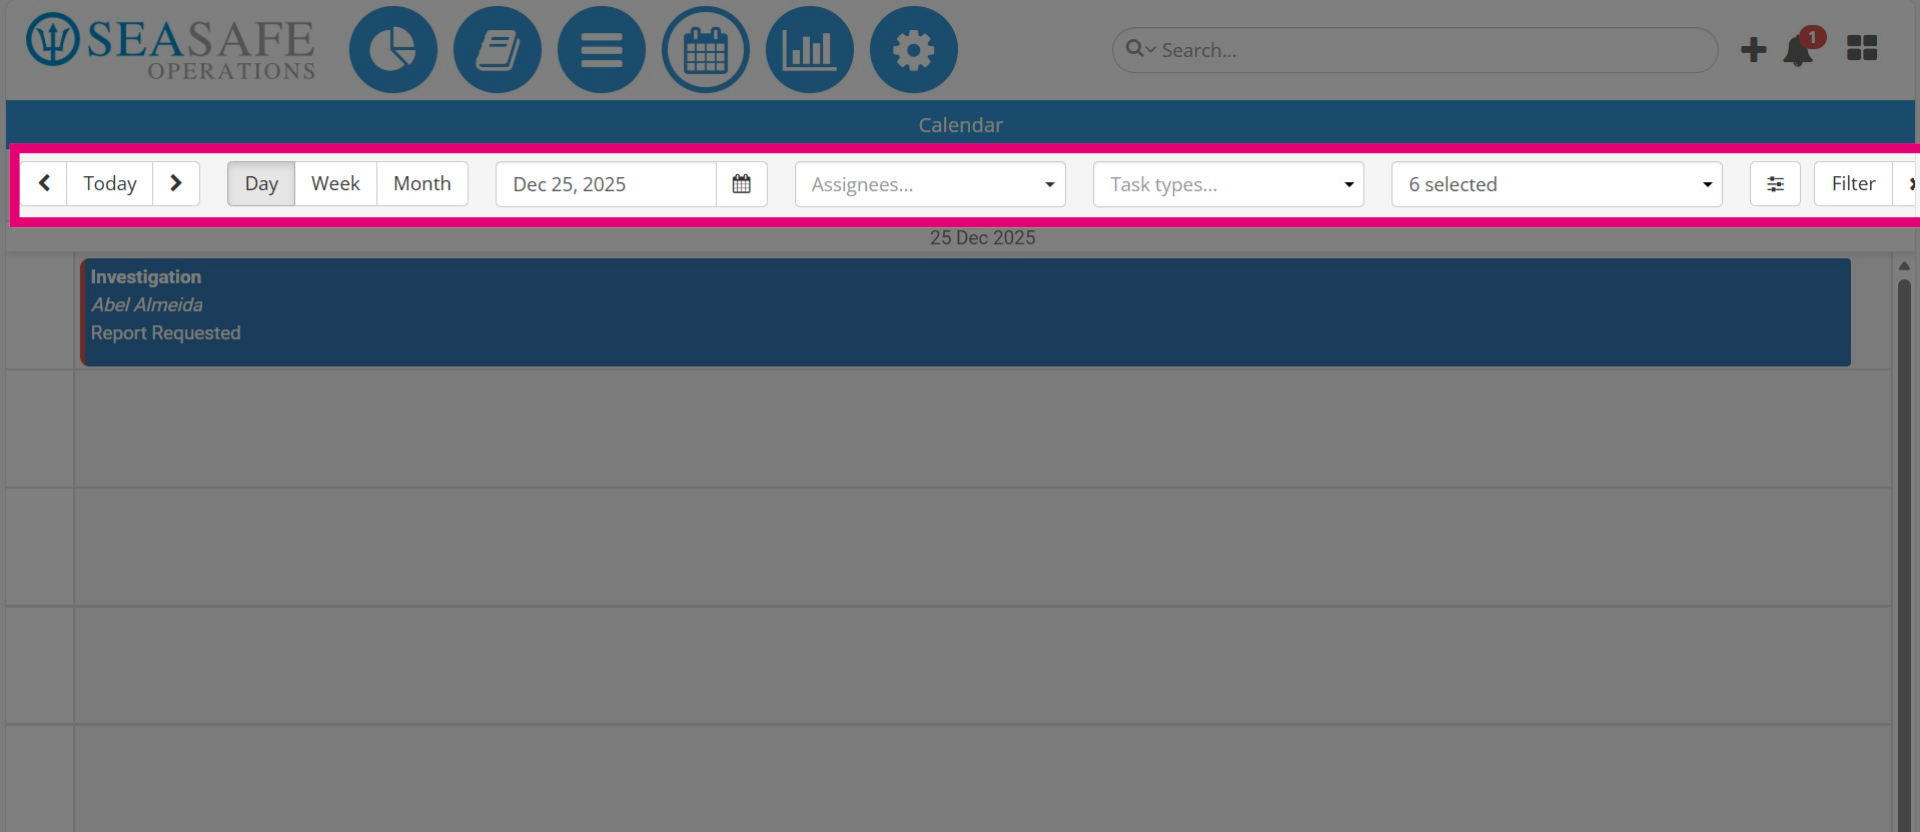Viewport: 1920px width, 832px height.
Task: Go to next day arrow
Action: click(176, 183)
